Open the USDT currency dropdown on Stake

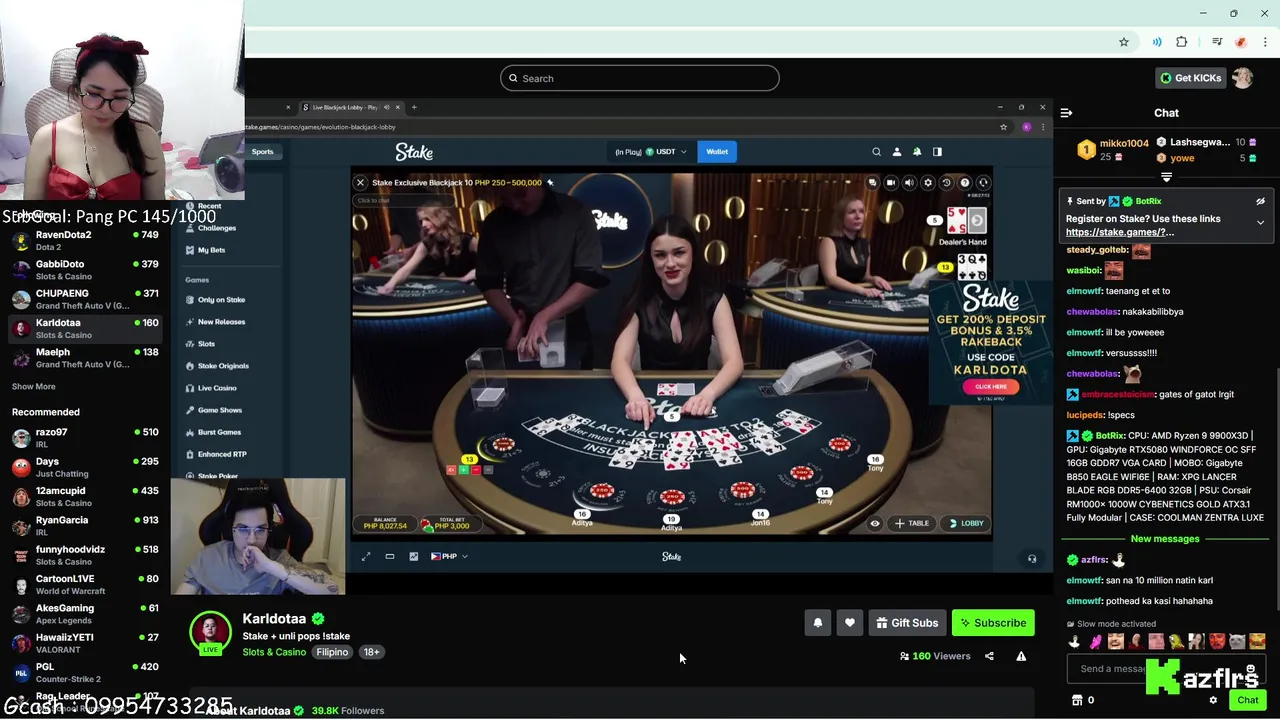click(x=666, y=152)
